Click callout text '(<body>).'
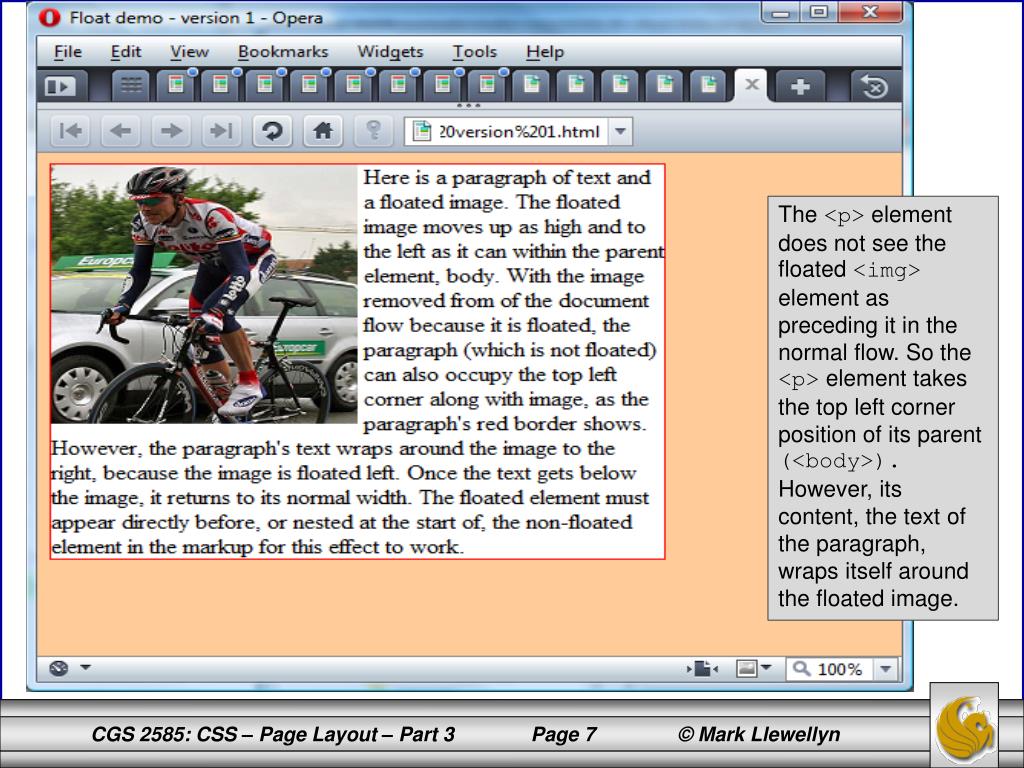The image size is (1024, 768). (x=840, y=461)
